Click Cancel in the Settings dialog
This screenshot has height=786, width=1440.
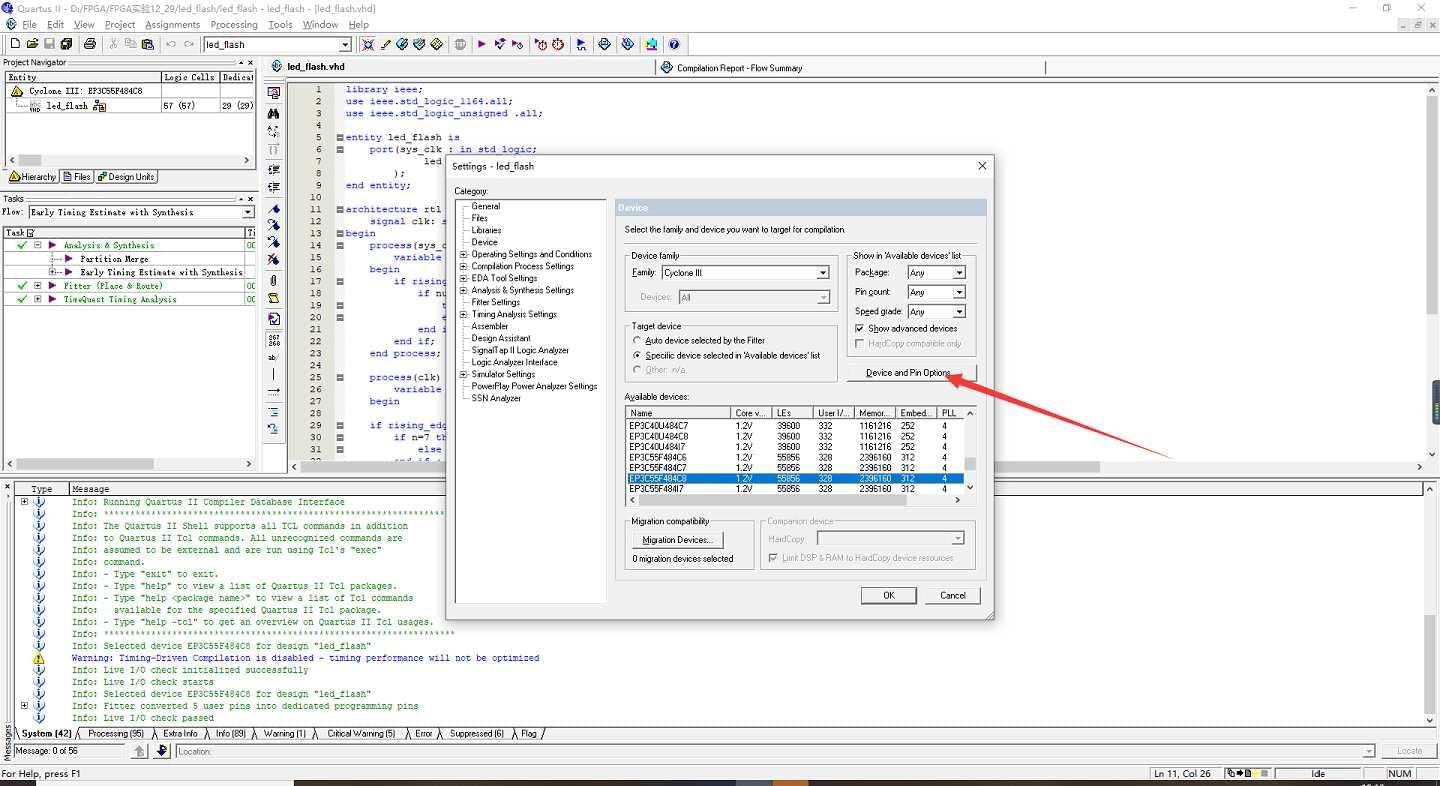point(953,595)
